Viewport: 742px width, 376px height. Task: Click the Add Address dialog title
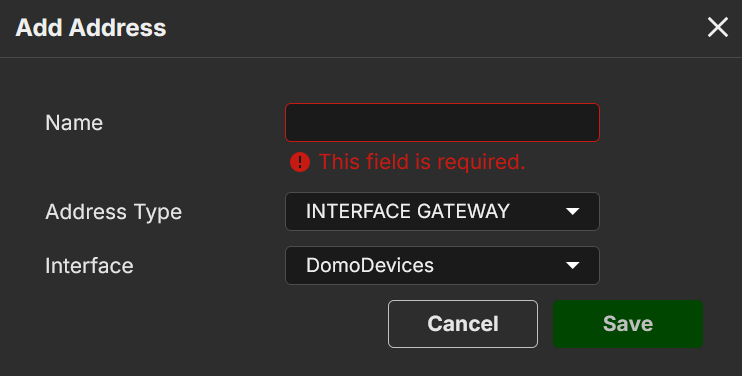coord(91,27)
